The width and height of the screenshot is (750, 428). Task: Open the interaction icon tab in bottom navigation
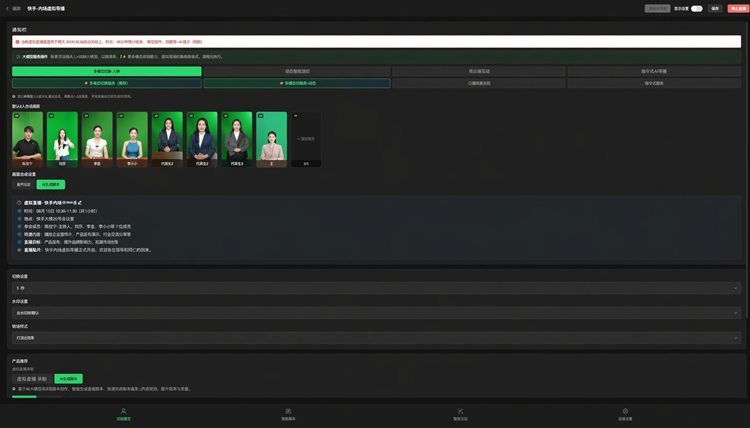(x=460, y=414)
